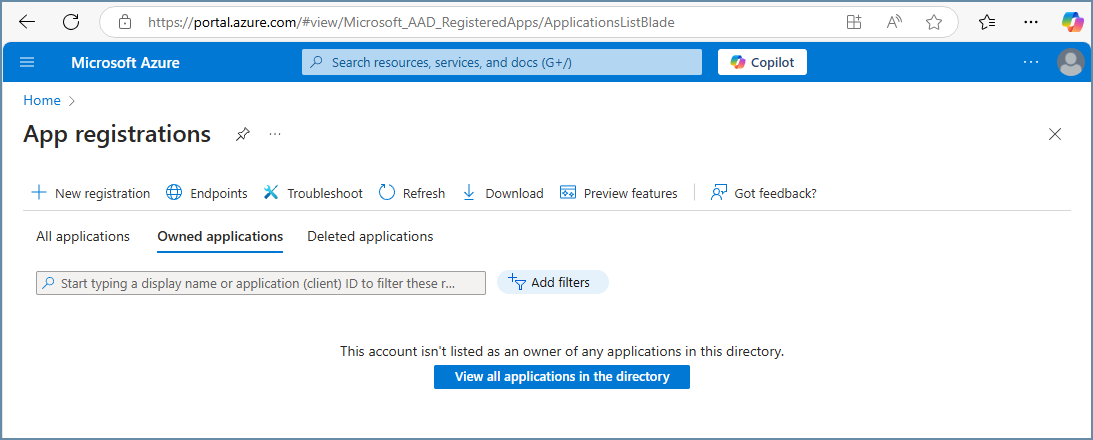Pin the App registrations blade

click(x=242, y=134)
